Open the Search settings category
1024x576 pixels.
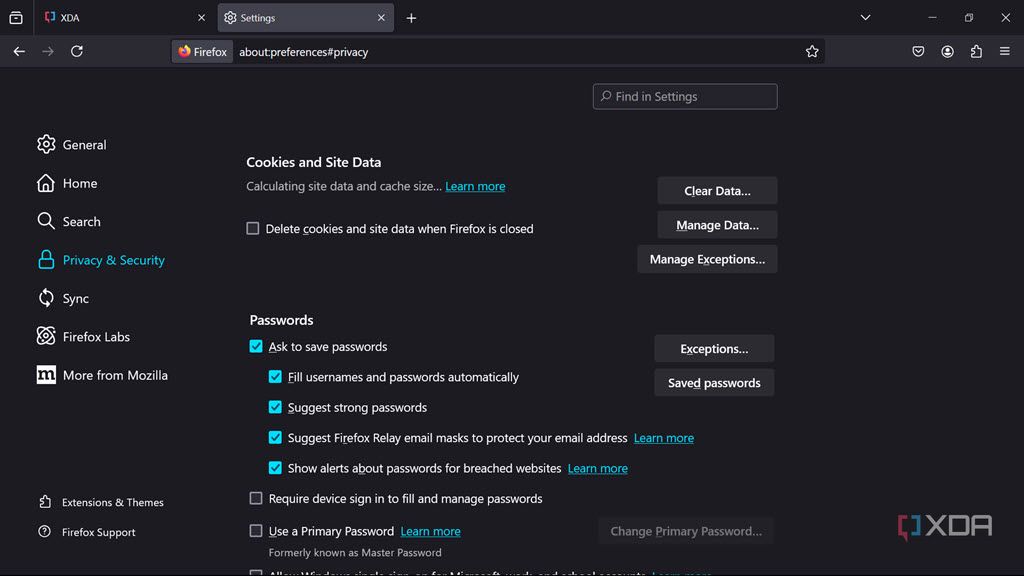click(x=69, y=221)
